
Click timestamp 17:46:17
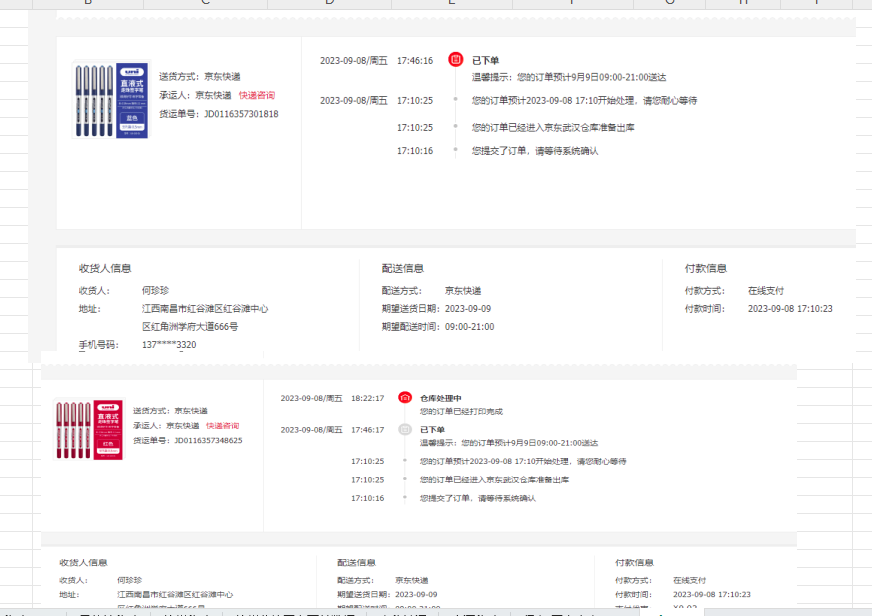click(x=368, y=430)
